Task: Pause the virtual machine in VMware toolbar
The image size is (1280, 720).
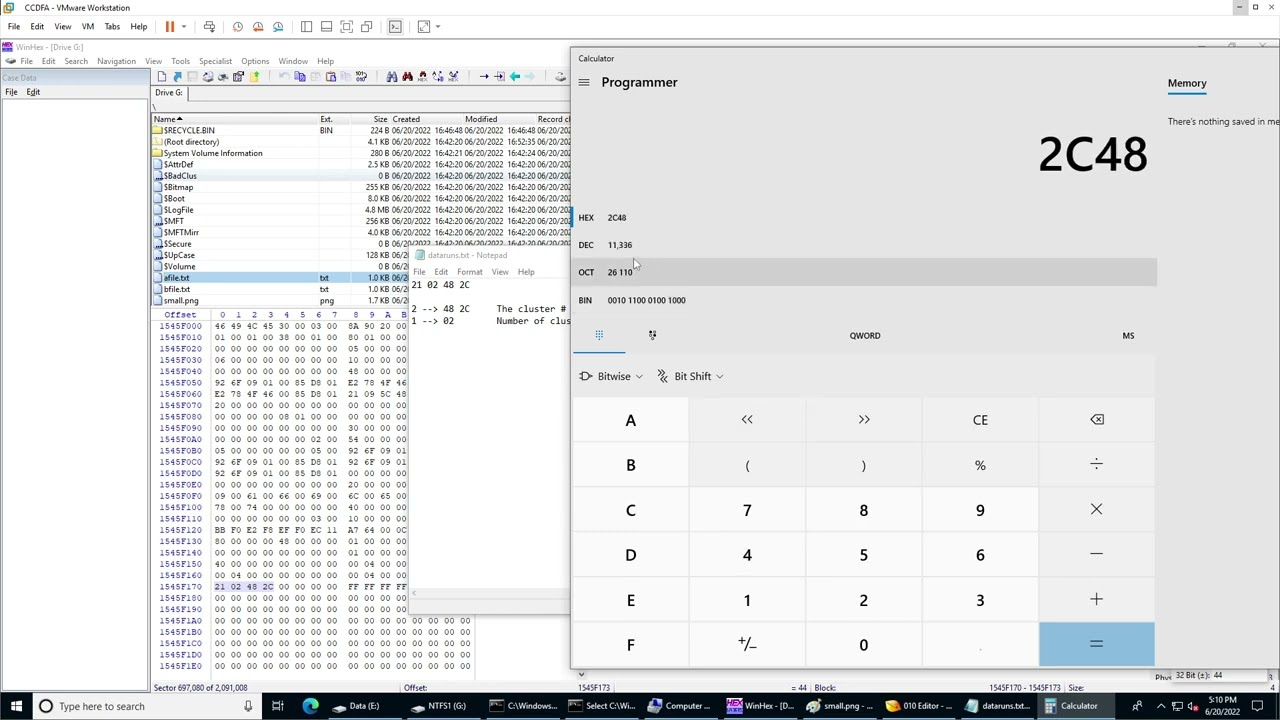Action: (x=170, y=27)
